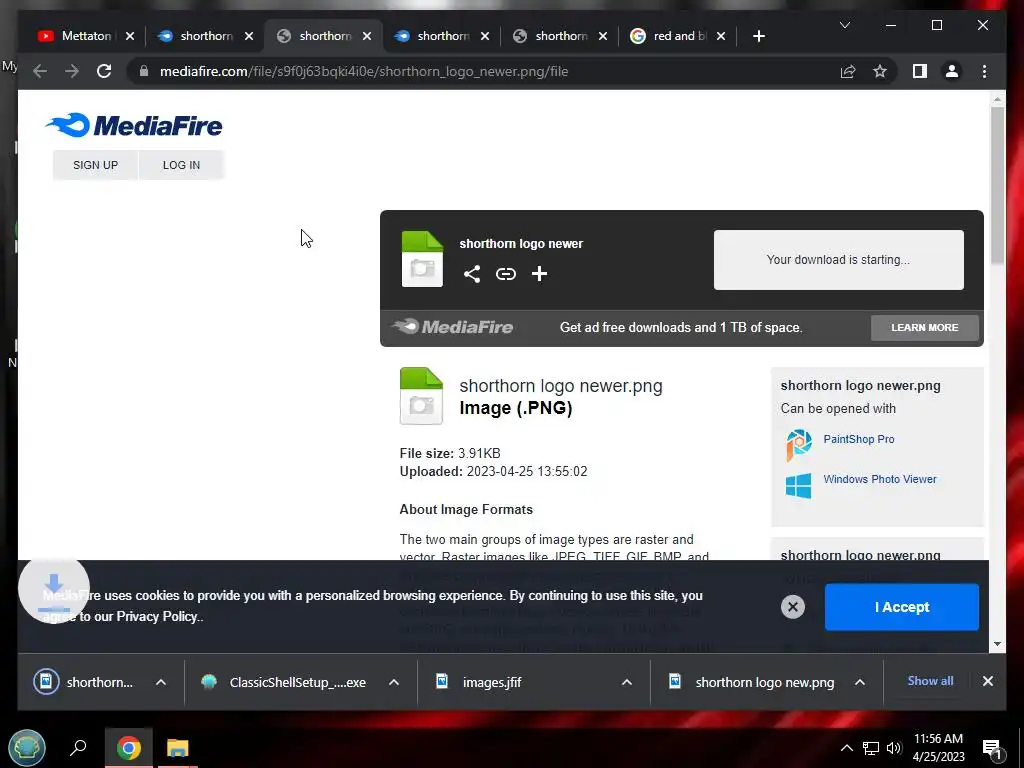This screenshot has height=768, width=1024.
Task: Open the PaintShop Pro link
Action: coord(858,439)
